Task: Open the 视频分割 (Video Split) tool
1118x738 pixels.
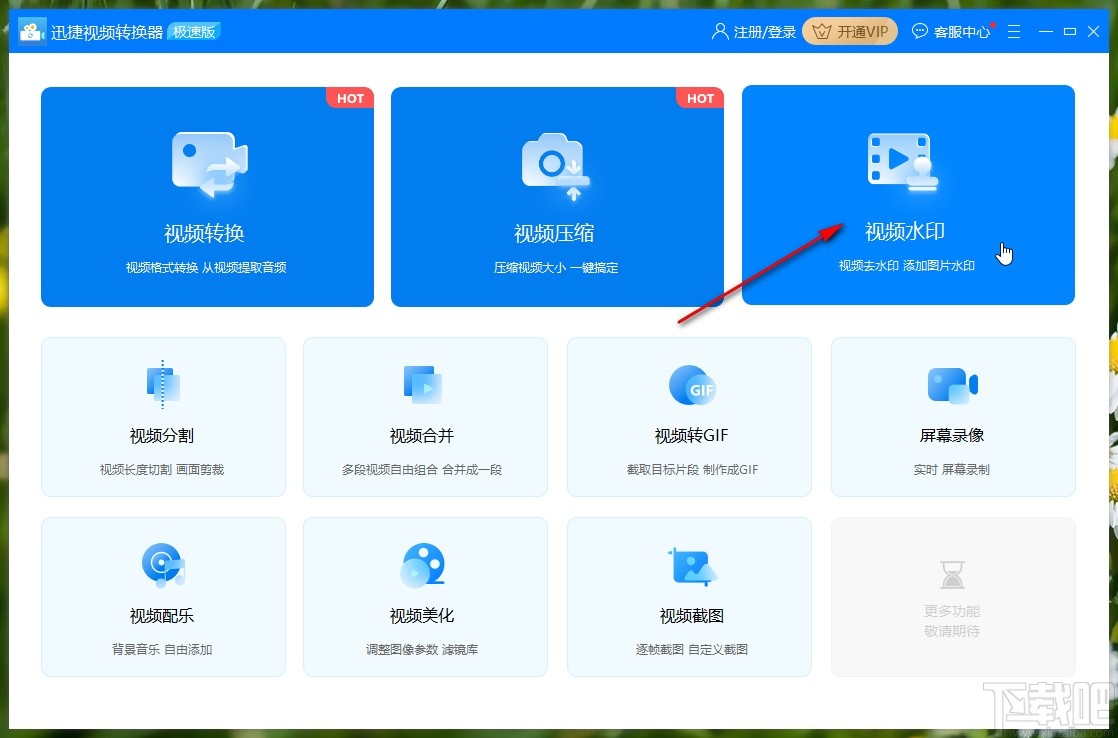Action: coord(163,417)
